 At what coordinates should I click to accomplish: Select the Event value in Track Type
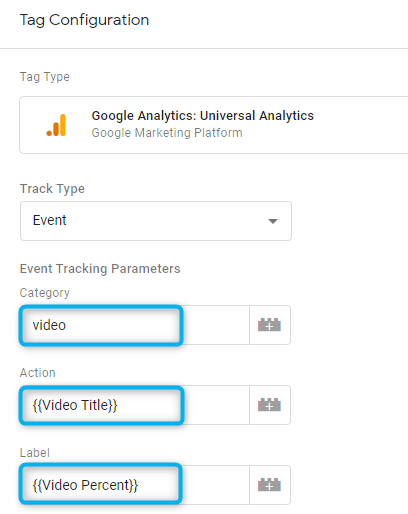click(50, 220)
